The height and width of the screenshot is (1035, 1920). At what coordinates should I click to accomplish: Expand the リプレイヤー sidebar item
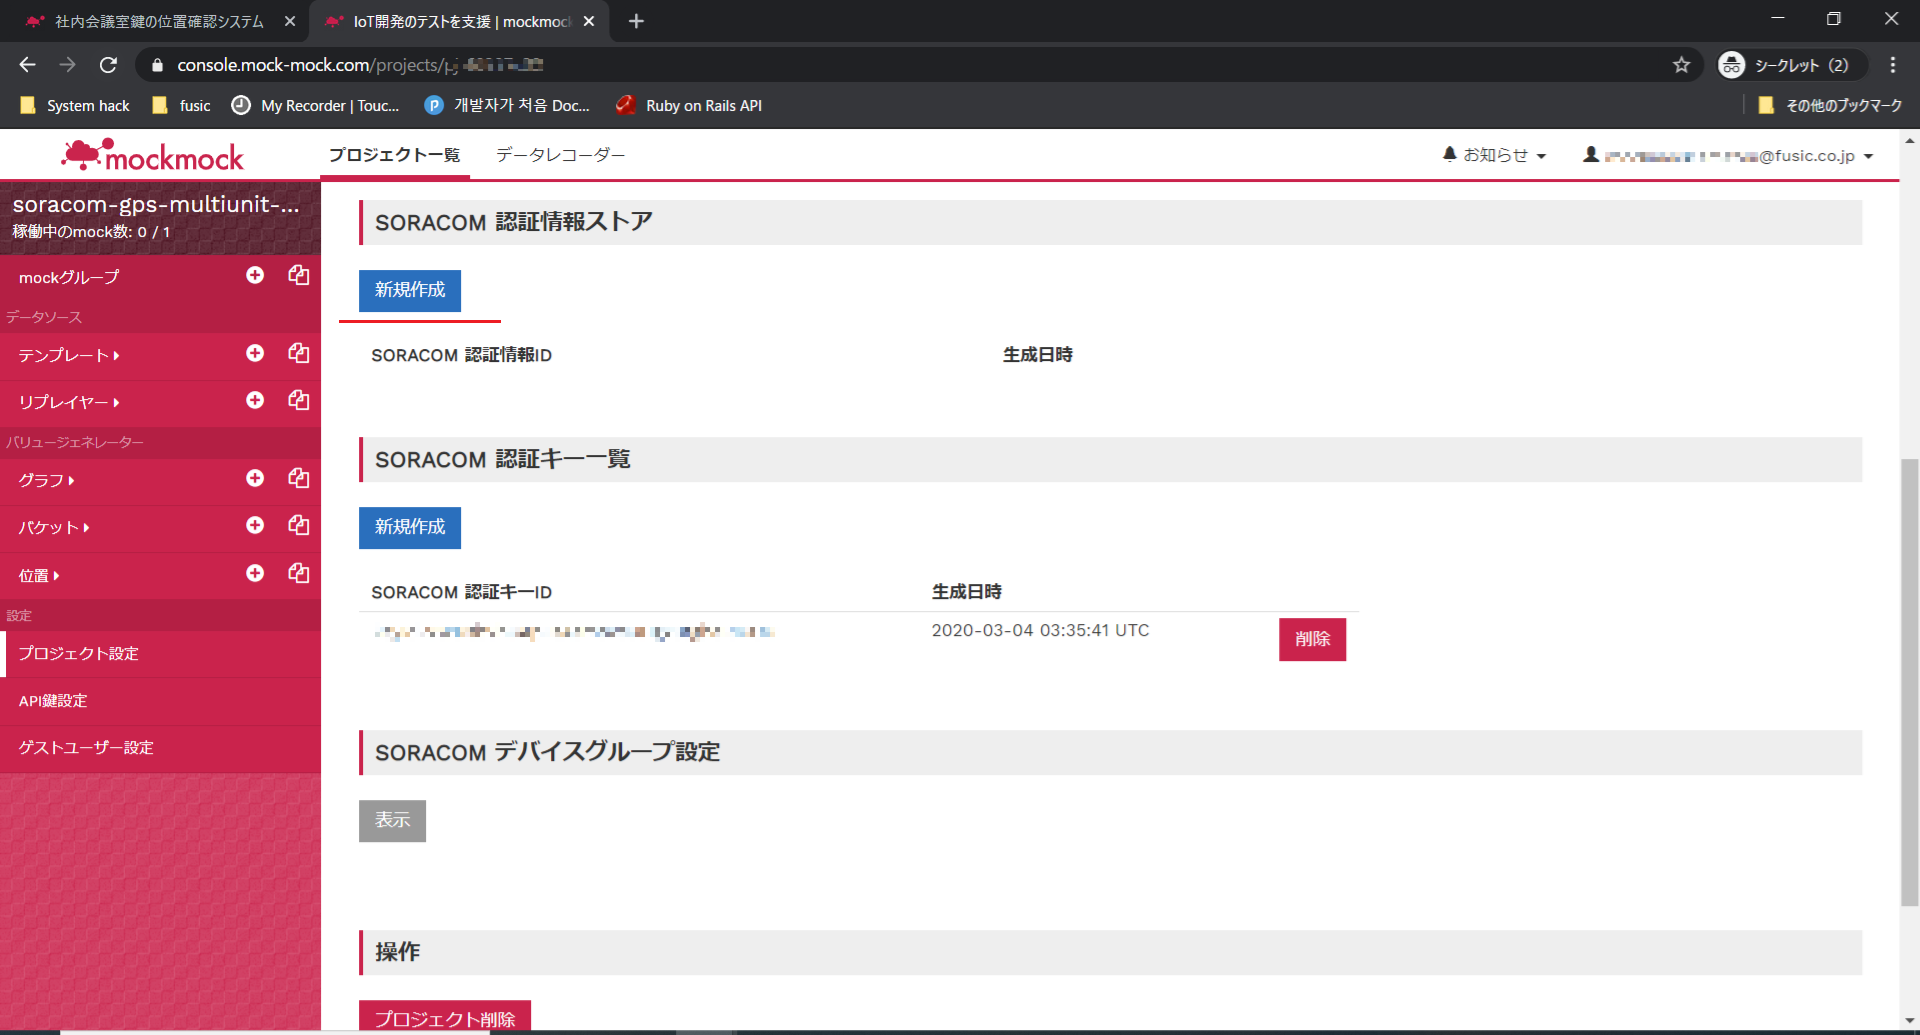click(68, 402)
